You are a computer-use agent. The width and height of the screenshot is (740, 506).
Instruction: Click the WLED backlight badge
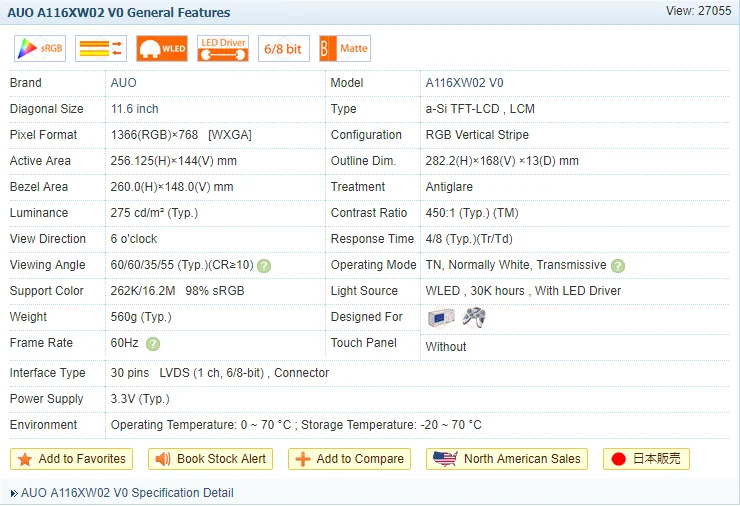(162, 49)
